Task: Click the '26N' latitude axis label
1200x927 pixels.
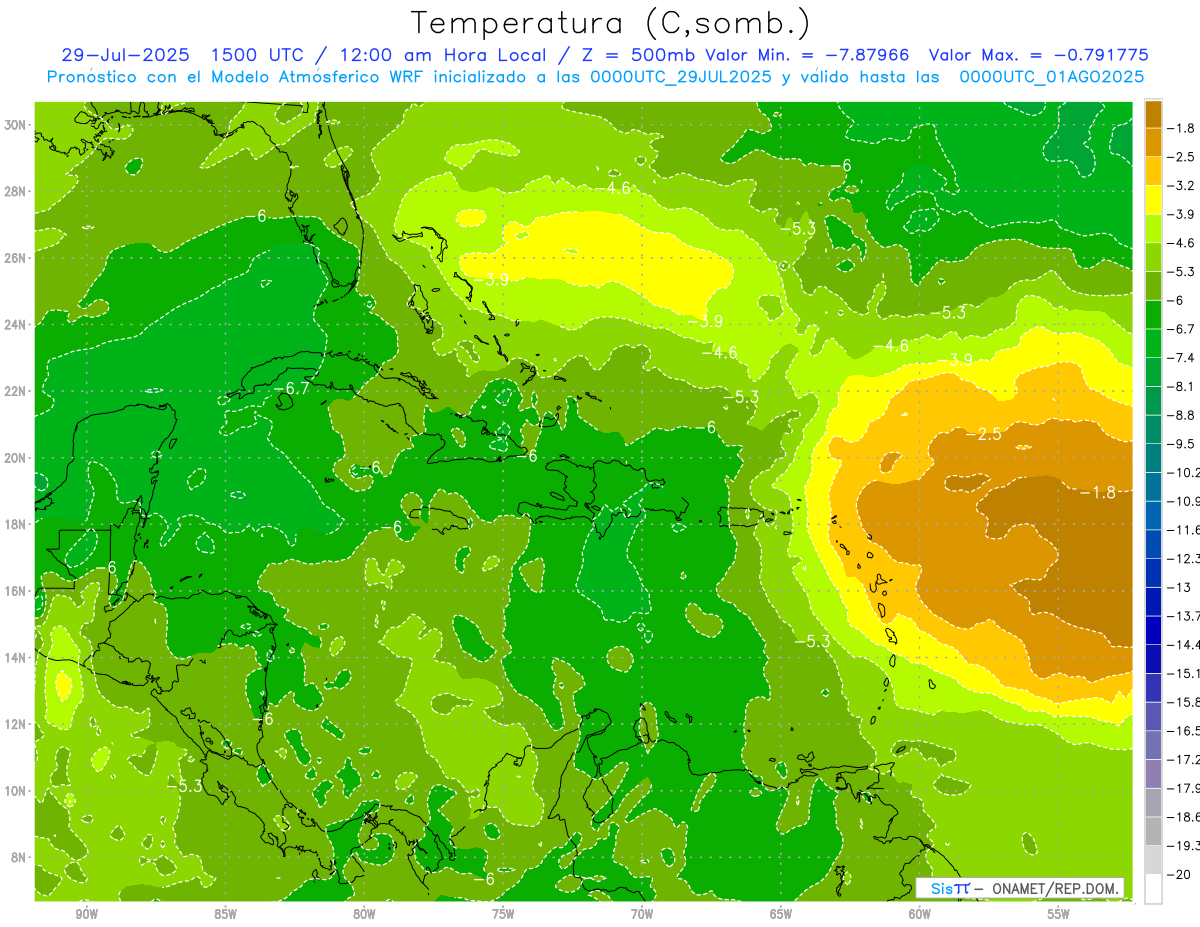Action: click(15, 258)
